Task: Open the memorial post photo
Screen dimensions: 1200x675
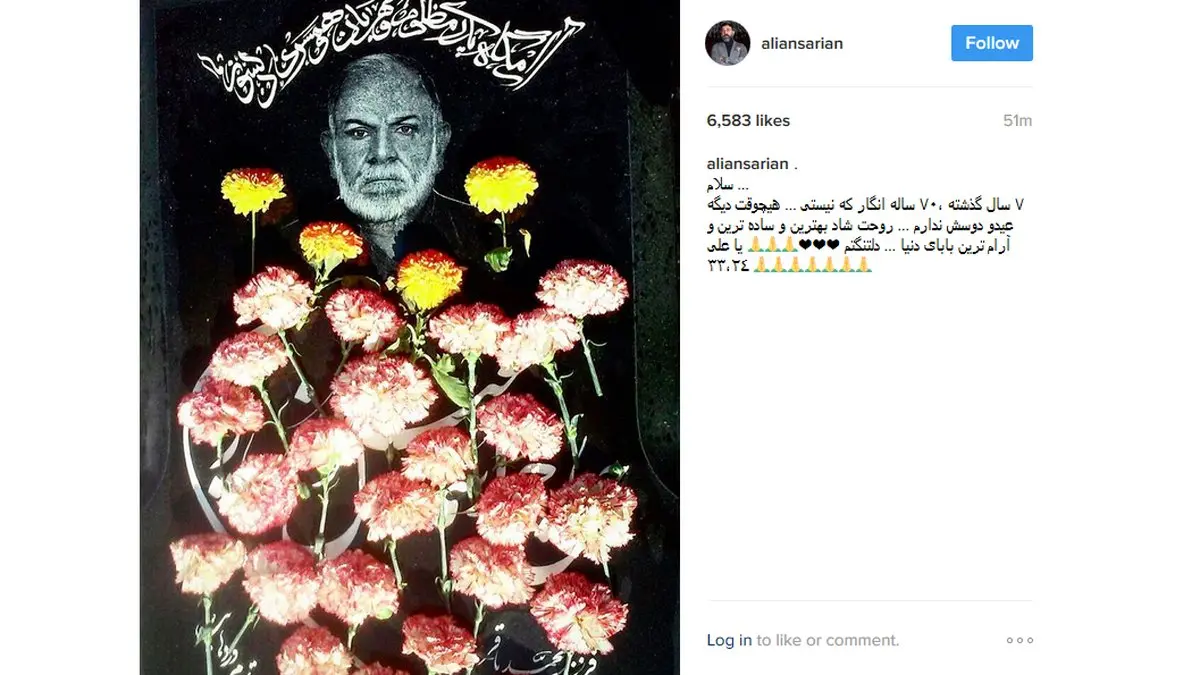Action: click(410, 338)
